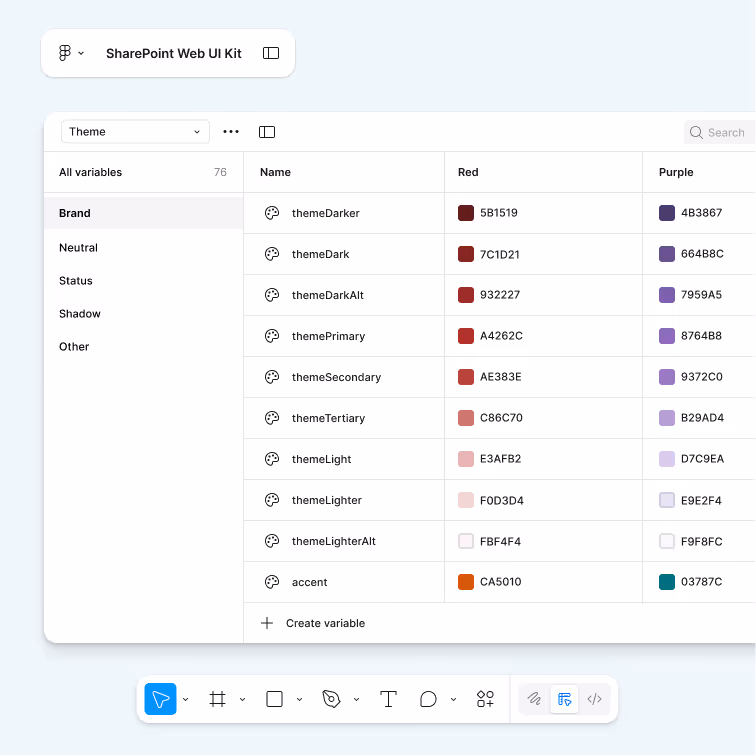Expand Pen tool options chevron
The width and height of the screenshot is (756, 756).
click(x=356, y=700)
